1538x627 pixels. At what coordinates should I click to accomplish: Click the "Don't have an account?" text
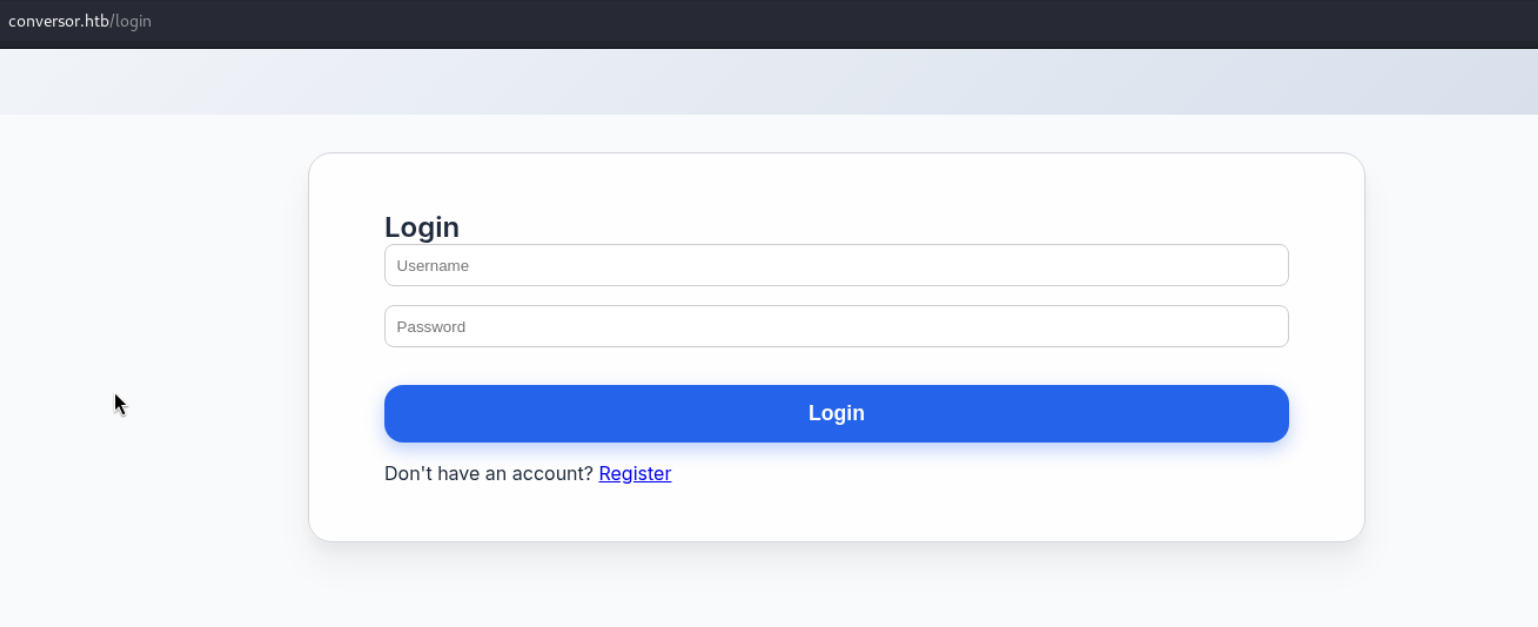point(488,474)
